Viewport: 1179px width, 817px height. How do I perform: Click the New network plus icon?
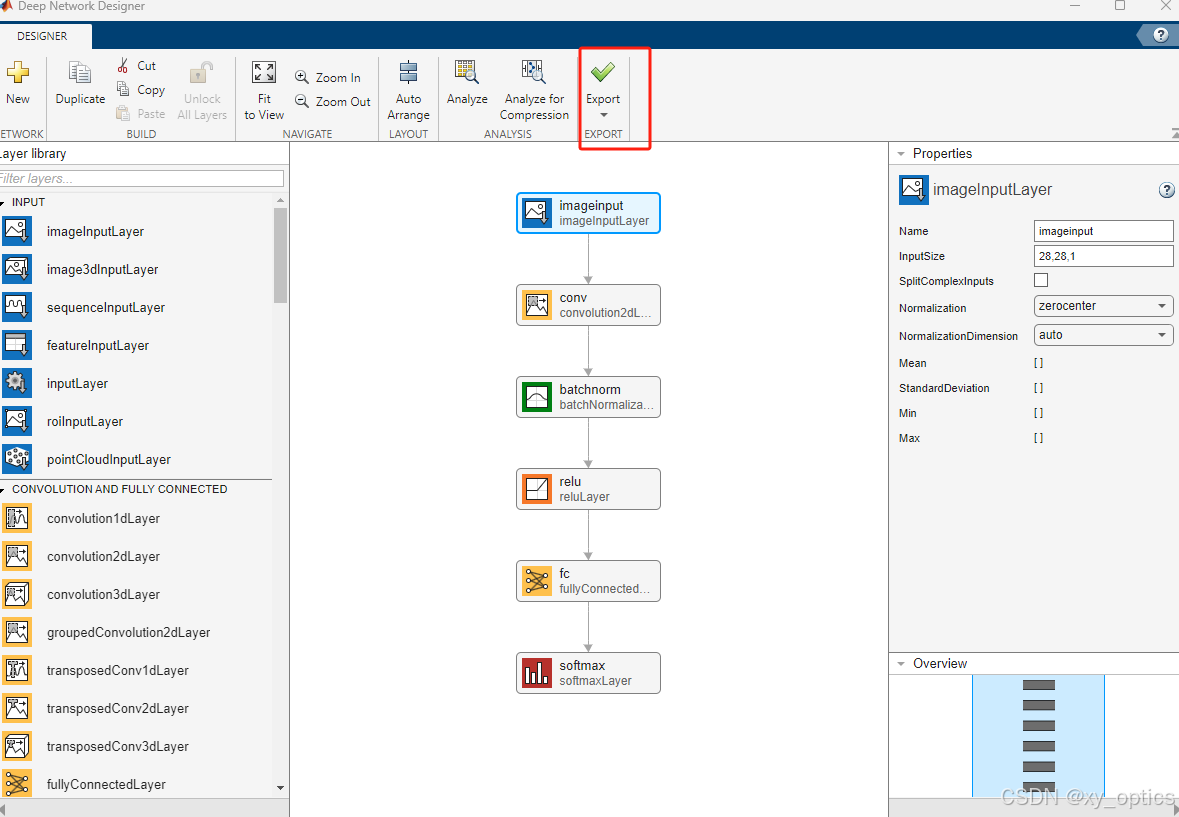point(17,72)
